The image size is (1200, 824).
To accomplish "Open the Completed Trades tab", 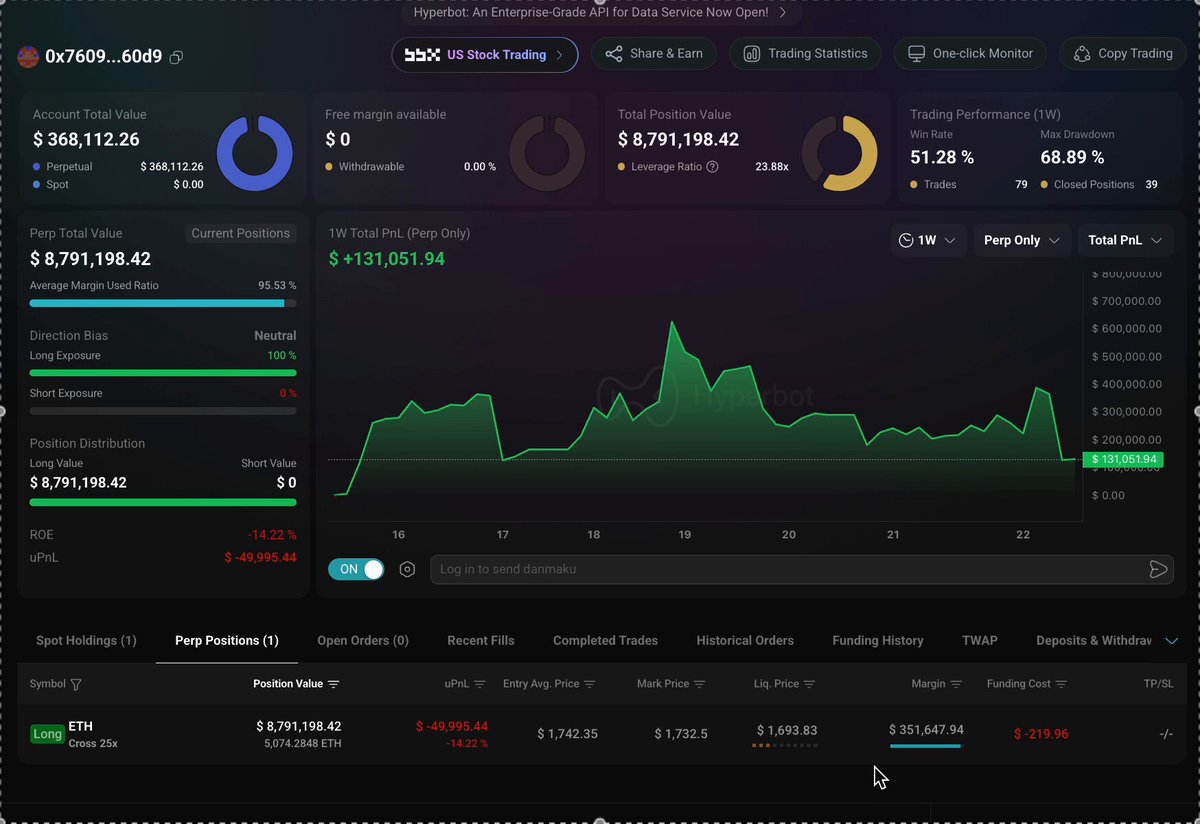I will click(605, 641).
